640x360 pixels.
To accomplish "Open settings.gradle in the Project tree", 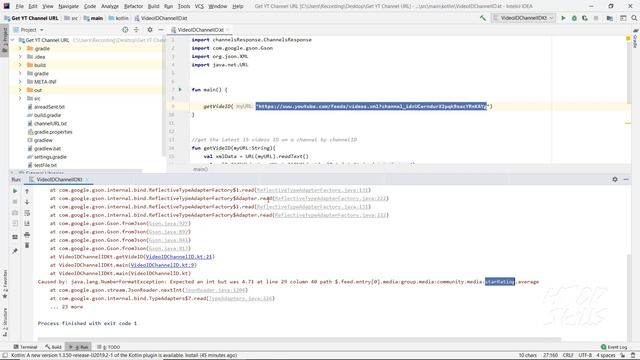I will [50, 157].
